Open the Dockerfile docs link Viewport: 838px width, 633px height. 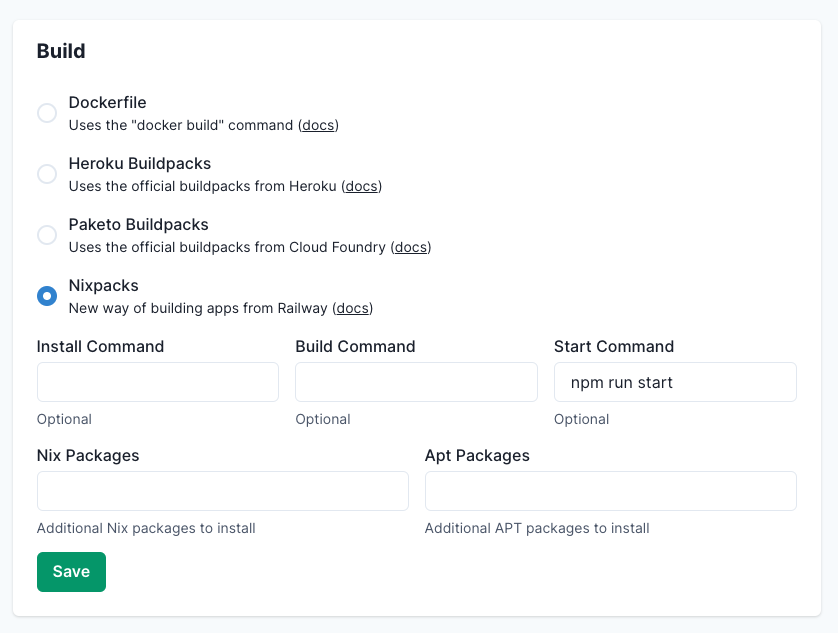[x=318, y=125]
